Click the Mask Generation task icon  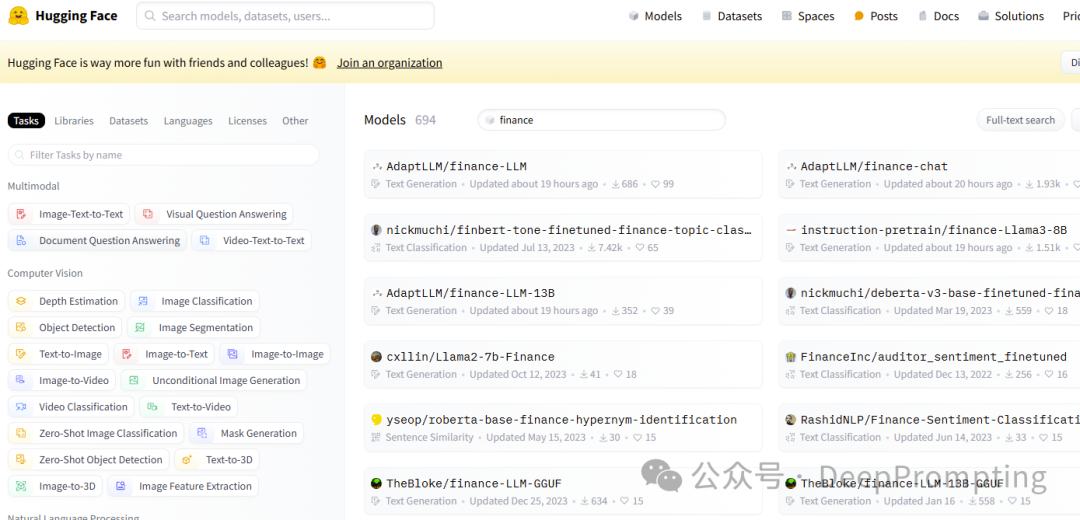tap(203, 434)
